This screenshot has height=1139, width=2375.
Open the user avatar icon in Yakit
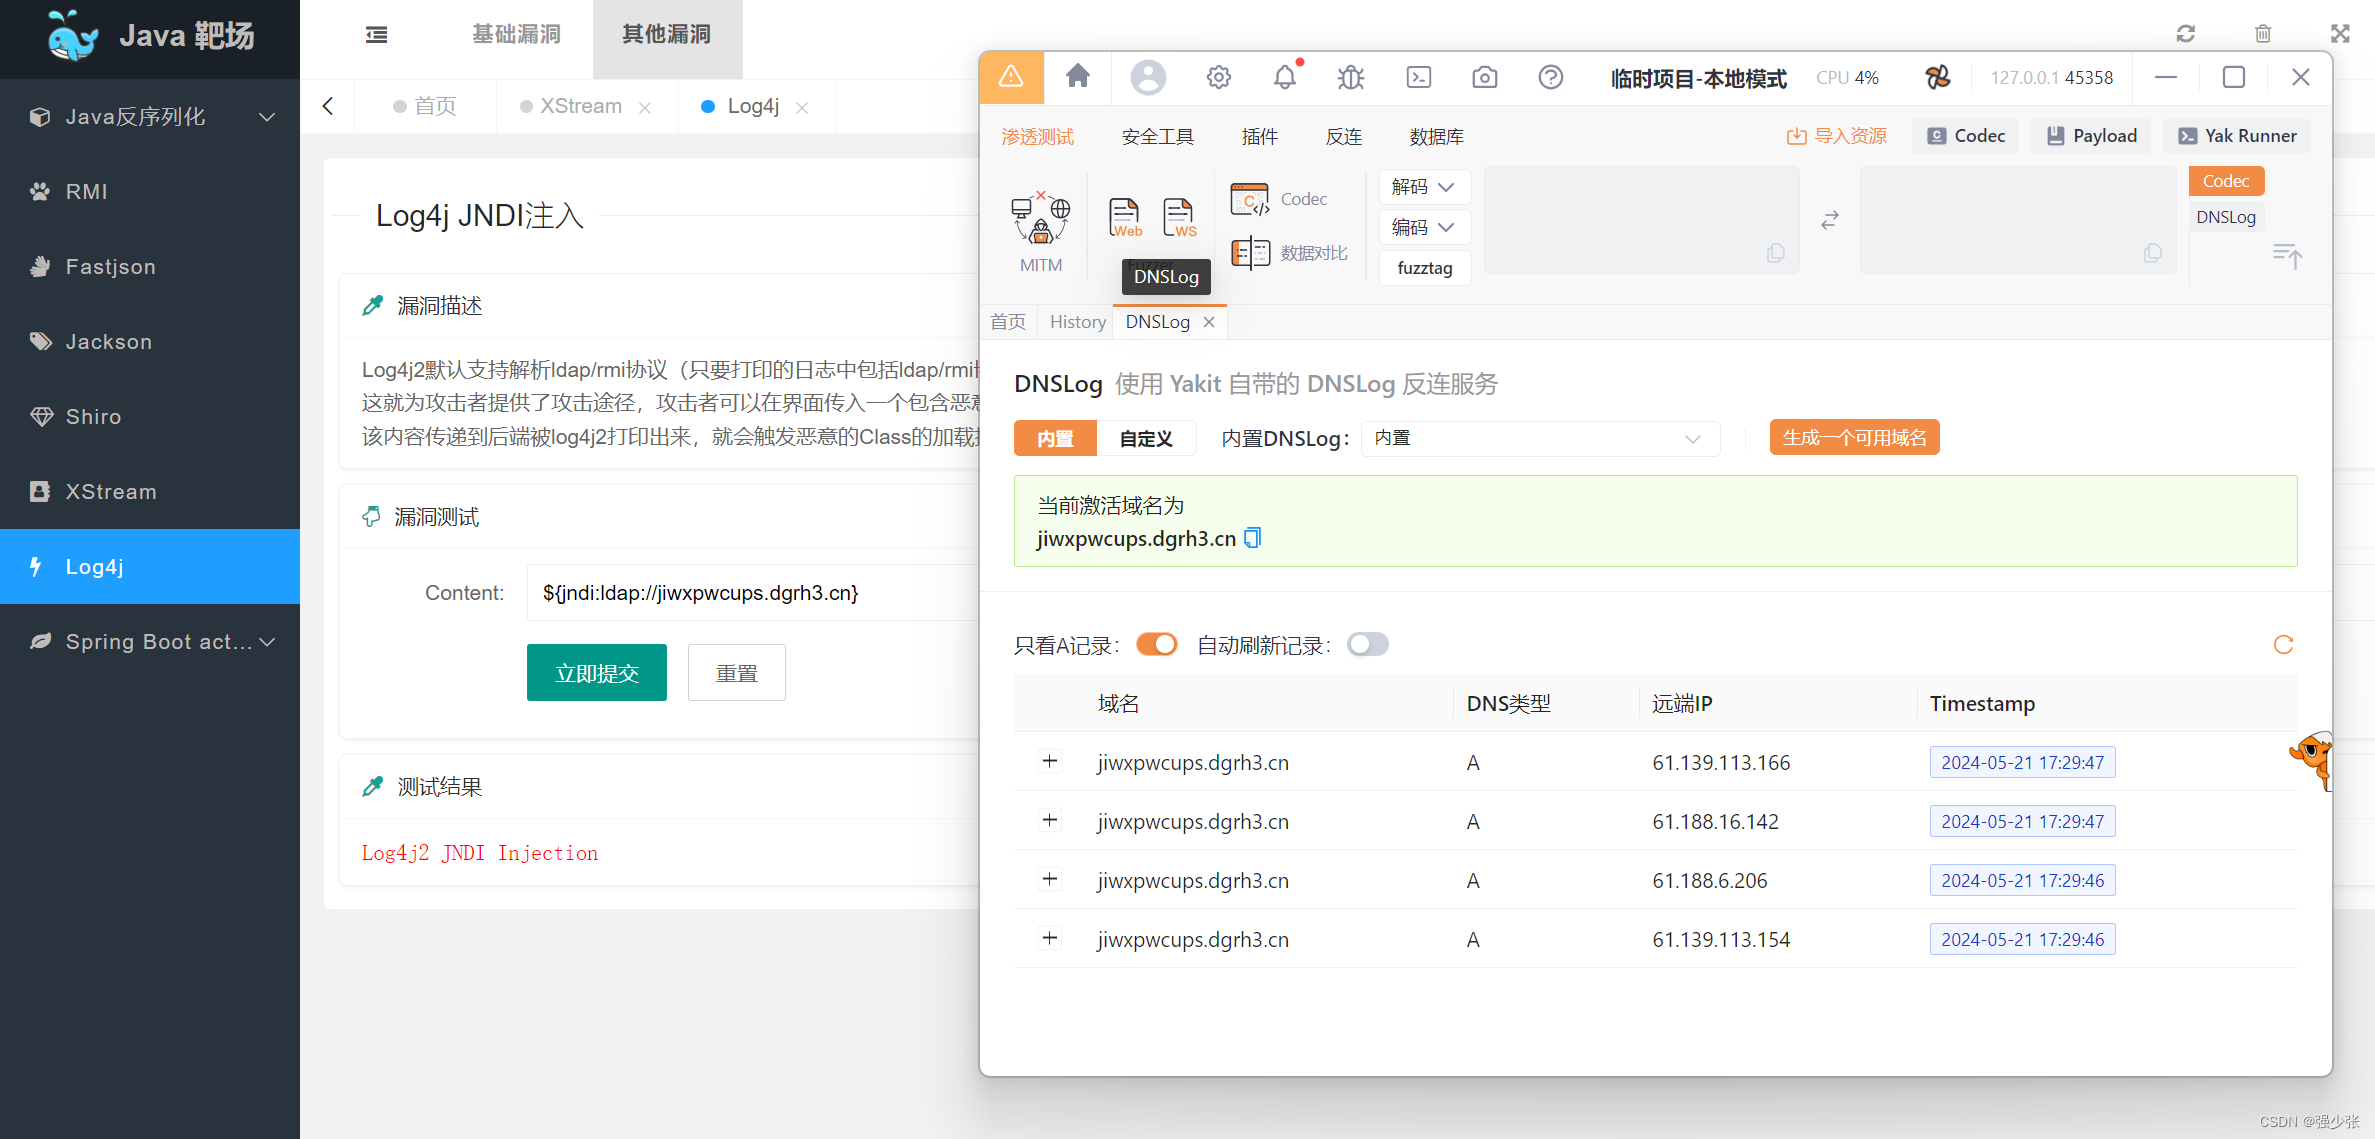[x=1148, y=77]
